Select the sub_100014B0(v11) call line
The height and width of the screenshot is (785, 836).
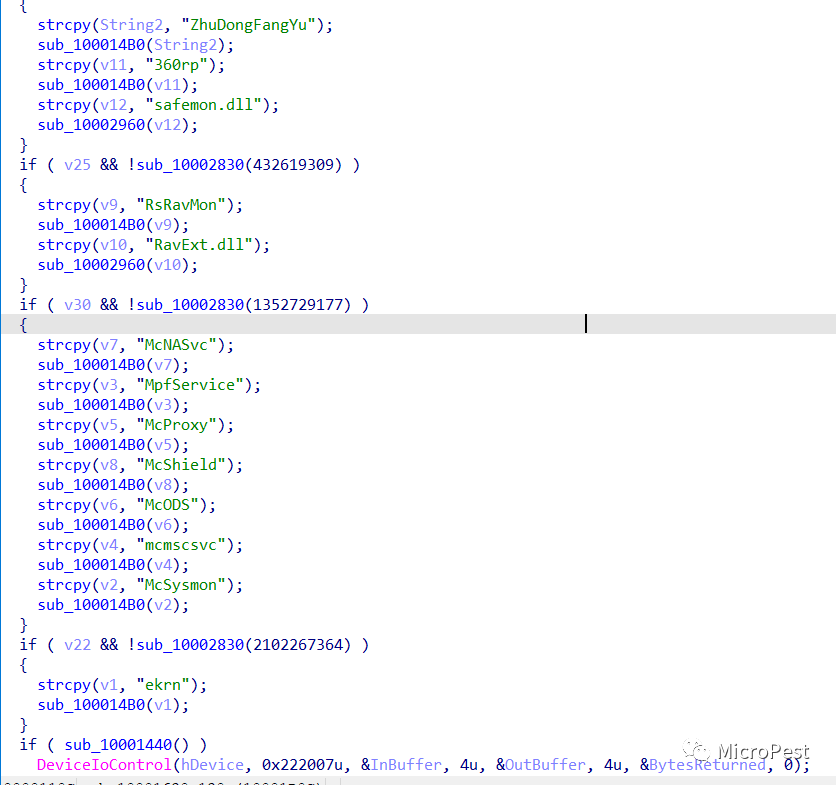point(117,85)
